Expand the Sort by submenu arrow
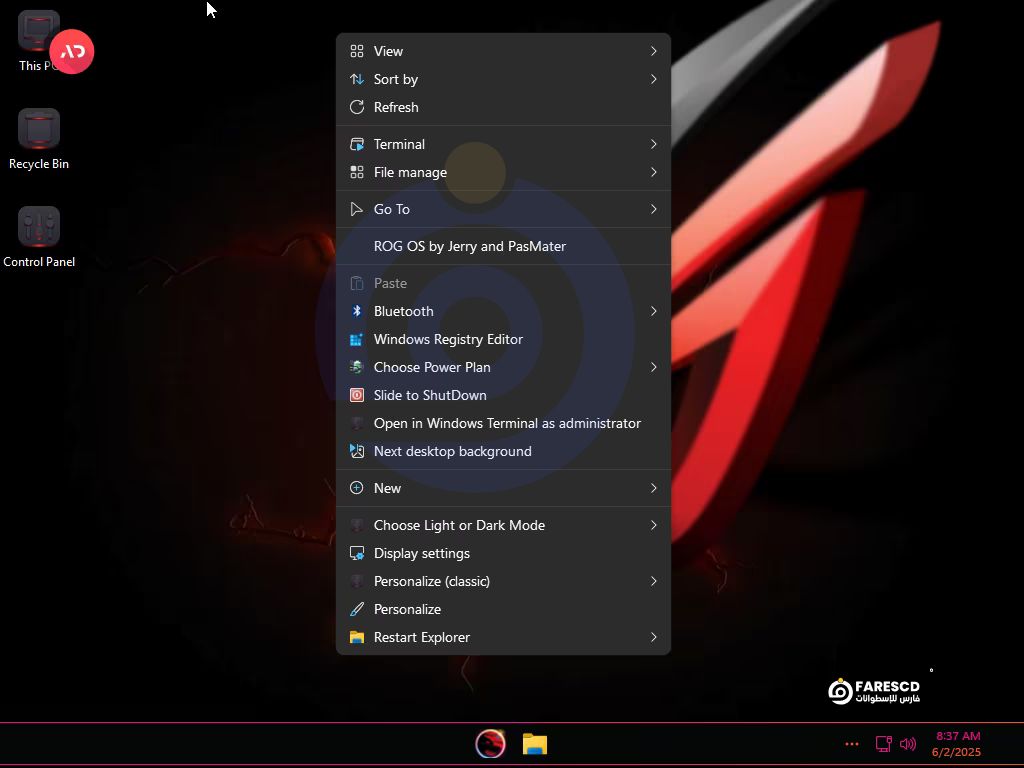The height and width of the screenshot is (768, 1024). point(654,79)
